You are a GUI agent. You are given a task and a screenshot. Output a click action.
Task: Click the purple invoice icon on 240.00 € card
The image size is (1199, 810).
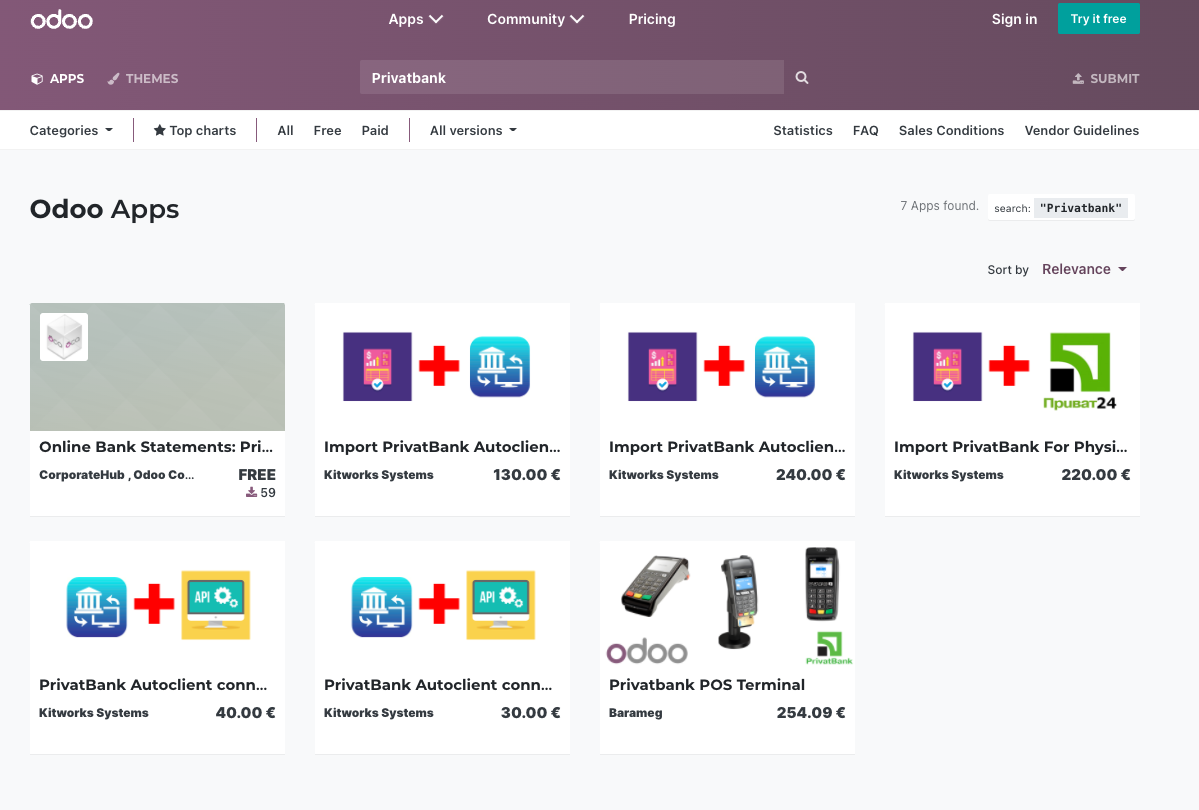pyautogui.click(x=662, y=366)
